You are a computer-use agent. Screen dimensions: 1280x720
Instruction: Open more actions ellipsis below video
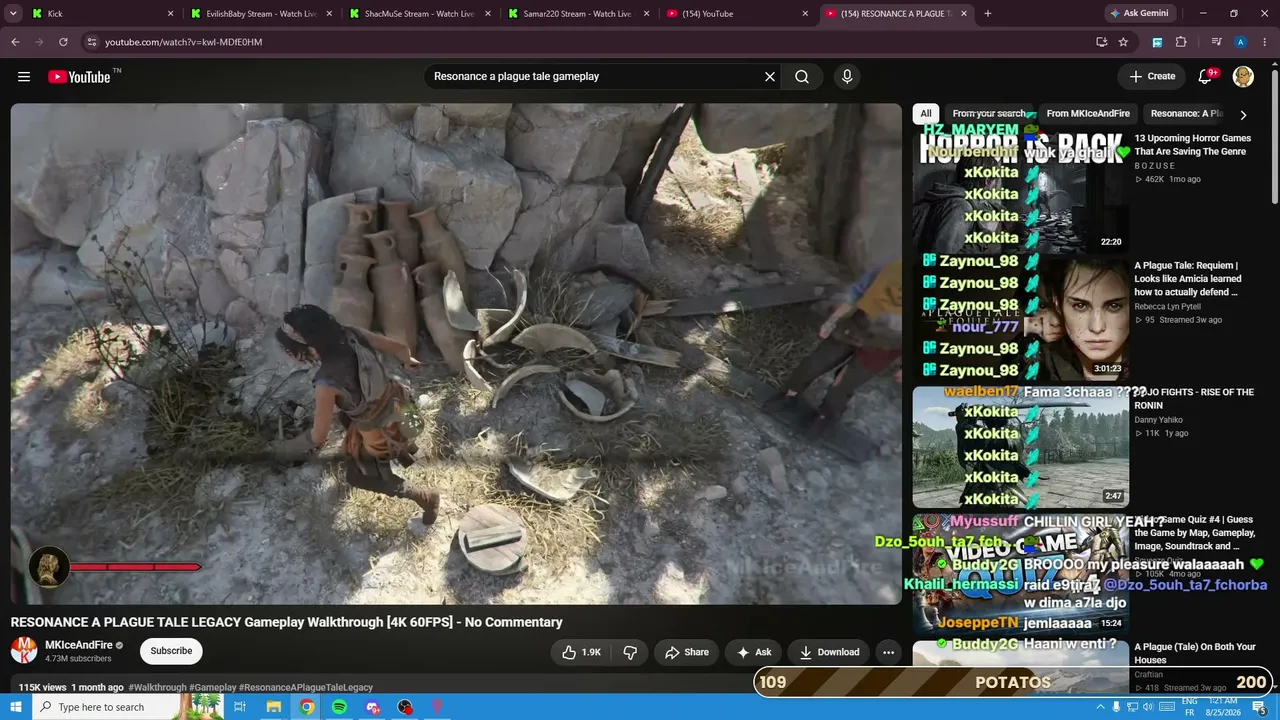click(x=888, y=652)
